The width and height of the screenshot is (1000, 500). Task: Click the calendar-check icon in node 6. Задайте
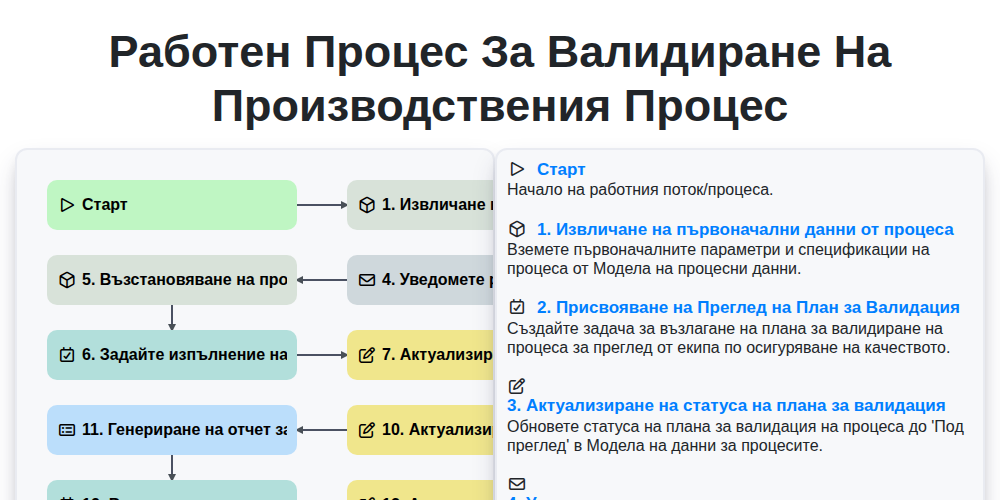(67, 355)
